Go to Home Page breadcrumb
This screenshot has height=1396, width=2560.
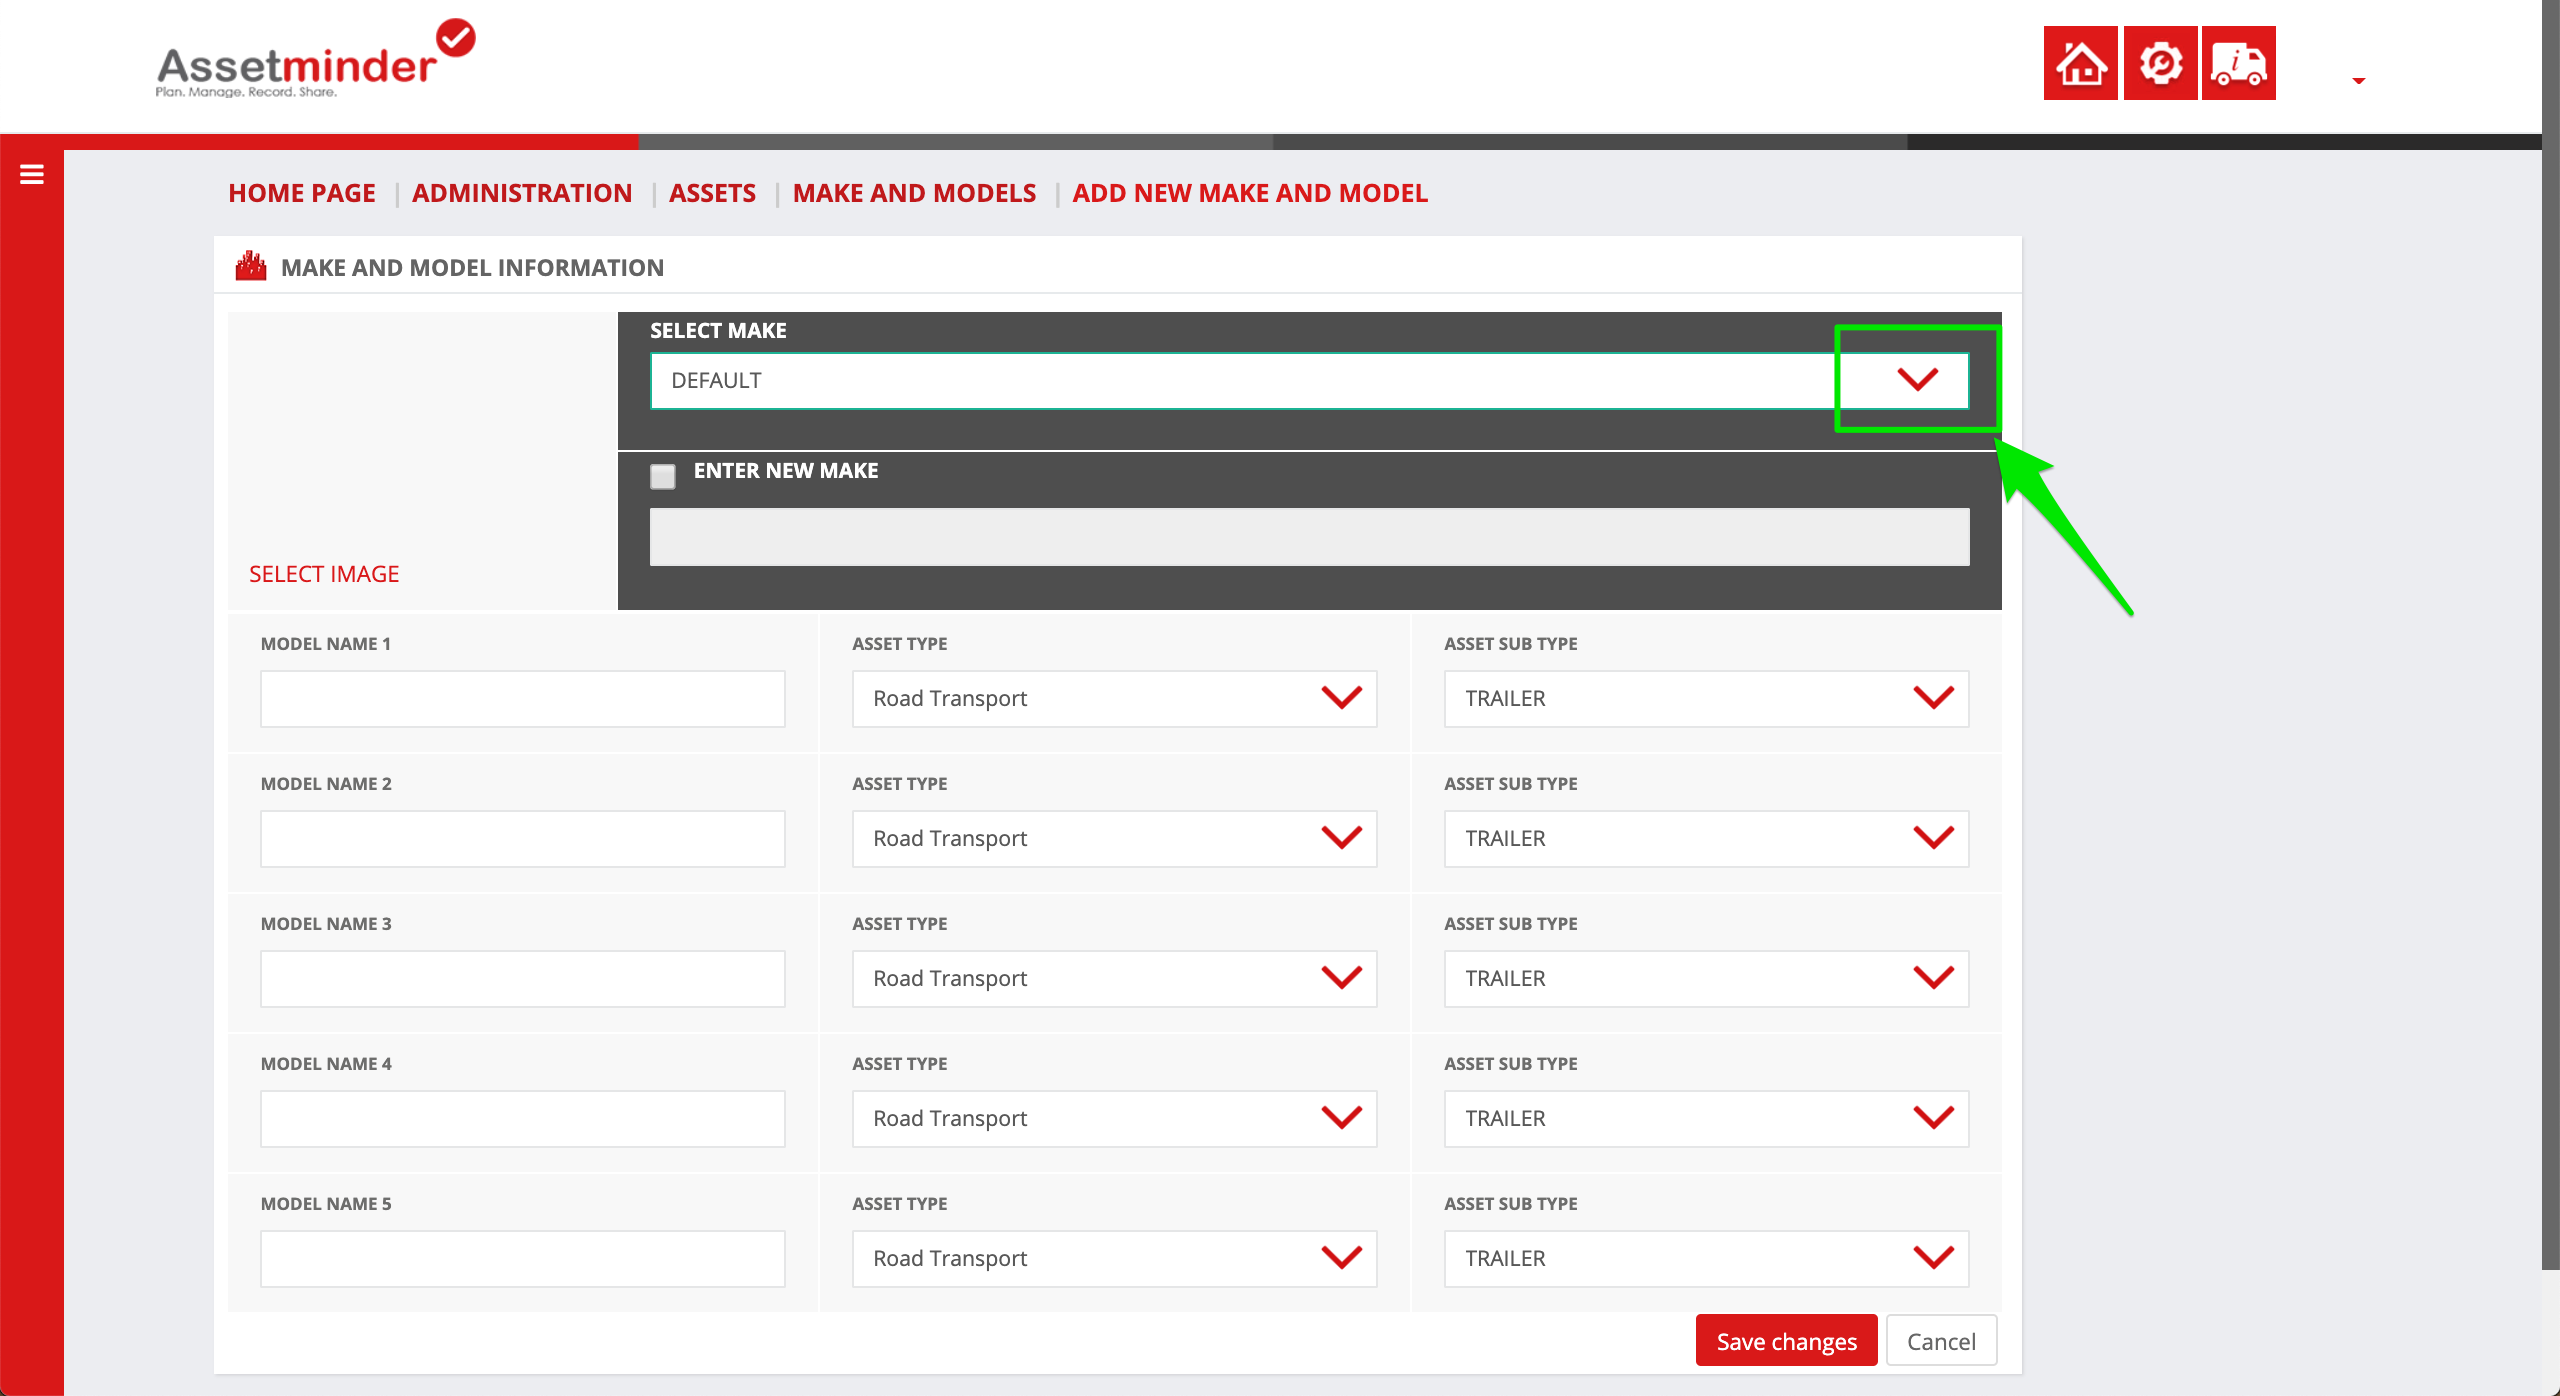pos(302,193)
